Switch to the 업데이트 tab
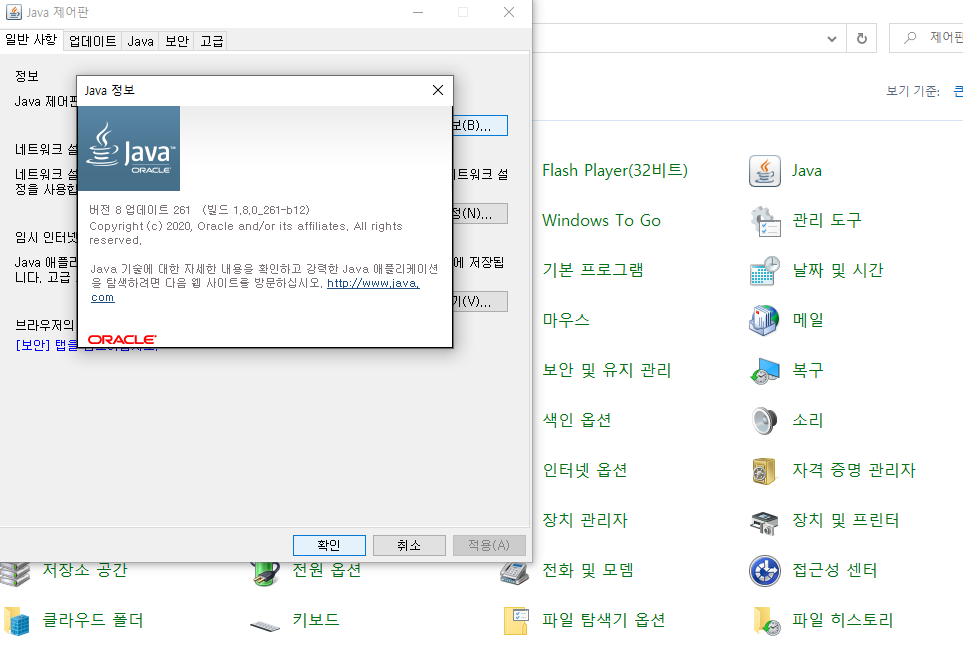Screen dimensions: 963x649 click(x=92, y=41)
